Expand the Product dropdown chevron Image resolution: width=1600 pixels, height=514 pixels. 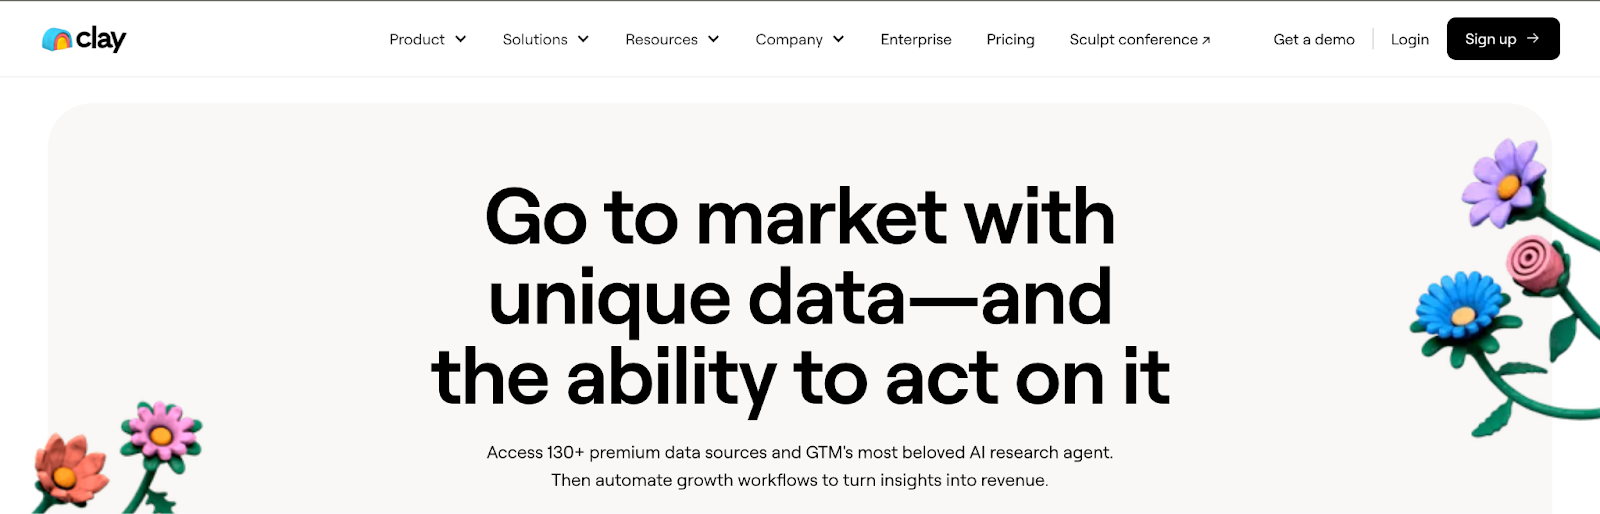pos(461,39)
